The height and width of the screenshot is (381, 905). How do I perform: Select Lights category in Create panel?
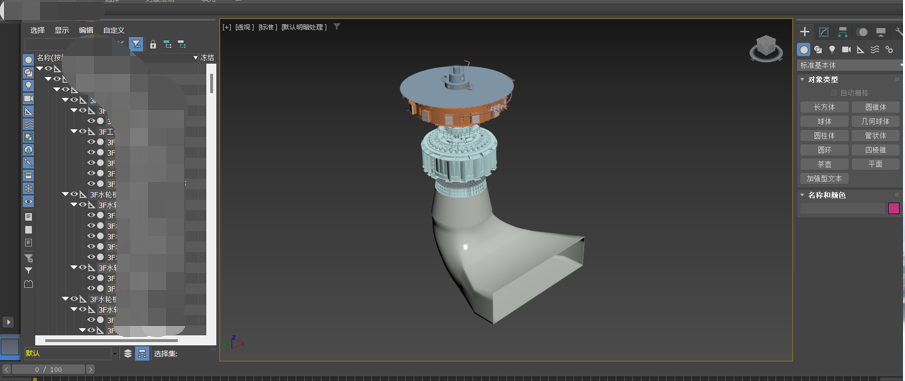832,50
